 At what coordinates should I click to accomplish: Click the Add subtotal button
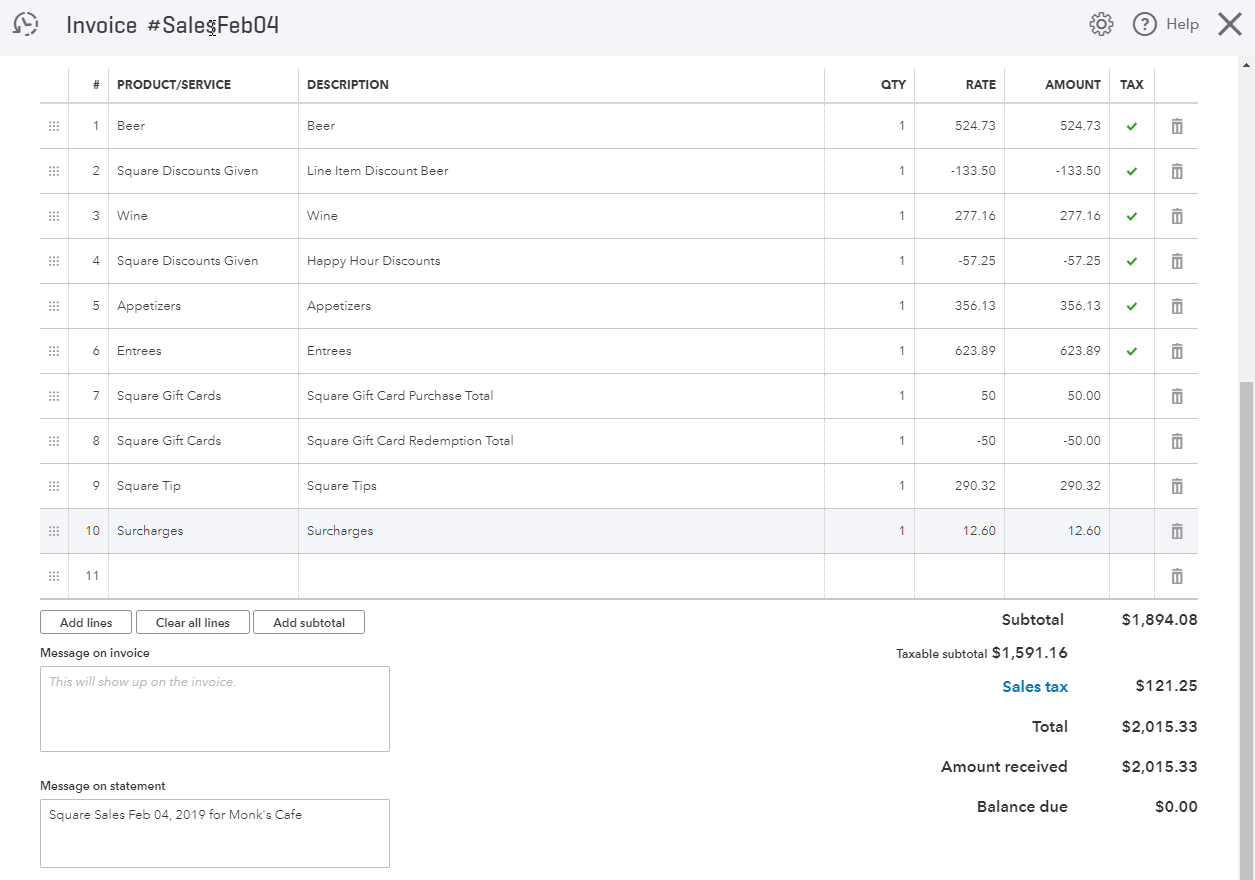point(309,622)
